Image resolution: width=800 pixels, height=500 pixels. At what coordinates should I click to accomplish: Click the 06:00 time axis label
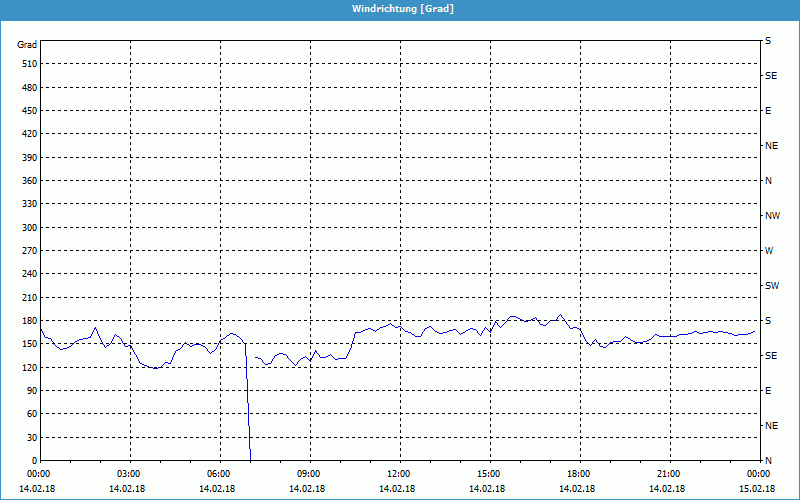coord(219,474)
